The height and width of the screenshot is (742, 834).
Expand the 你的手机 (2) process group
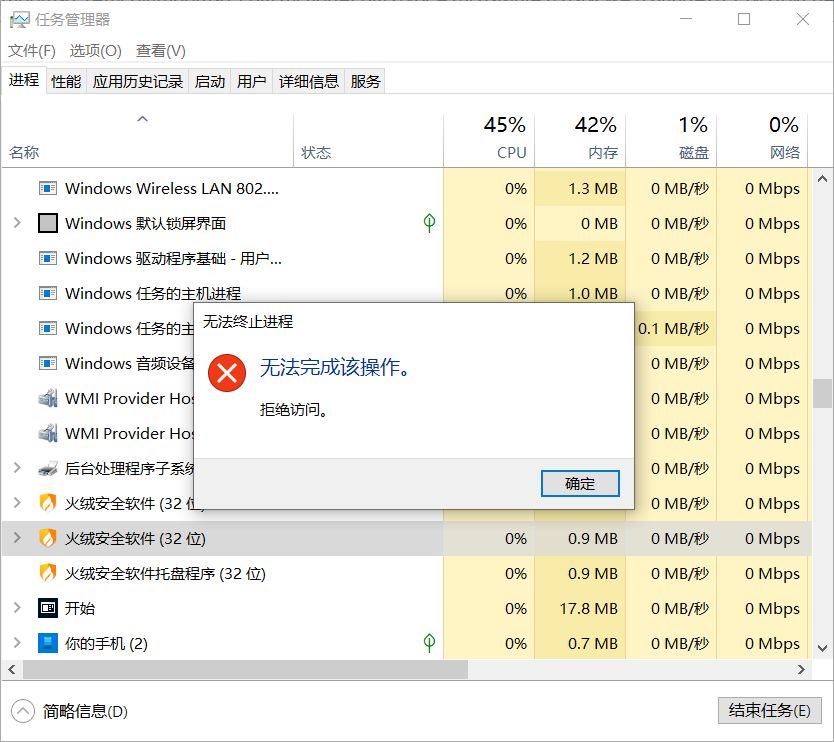click(x=17, y=643)
